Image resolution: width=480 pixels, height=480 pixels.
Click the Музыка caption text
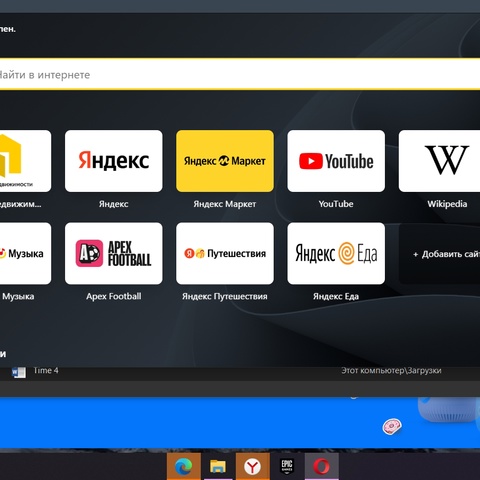pos(18,296)
